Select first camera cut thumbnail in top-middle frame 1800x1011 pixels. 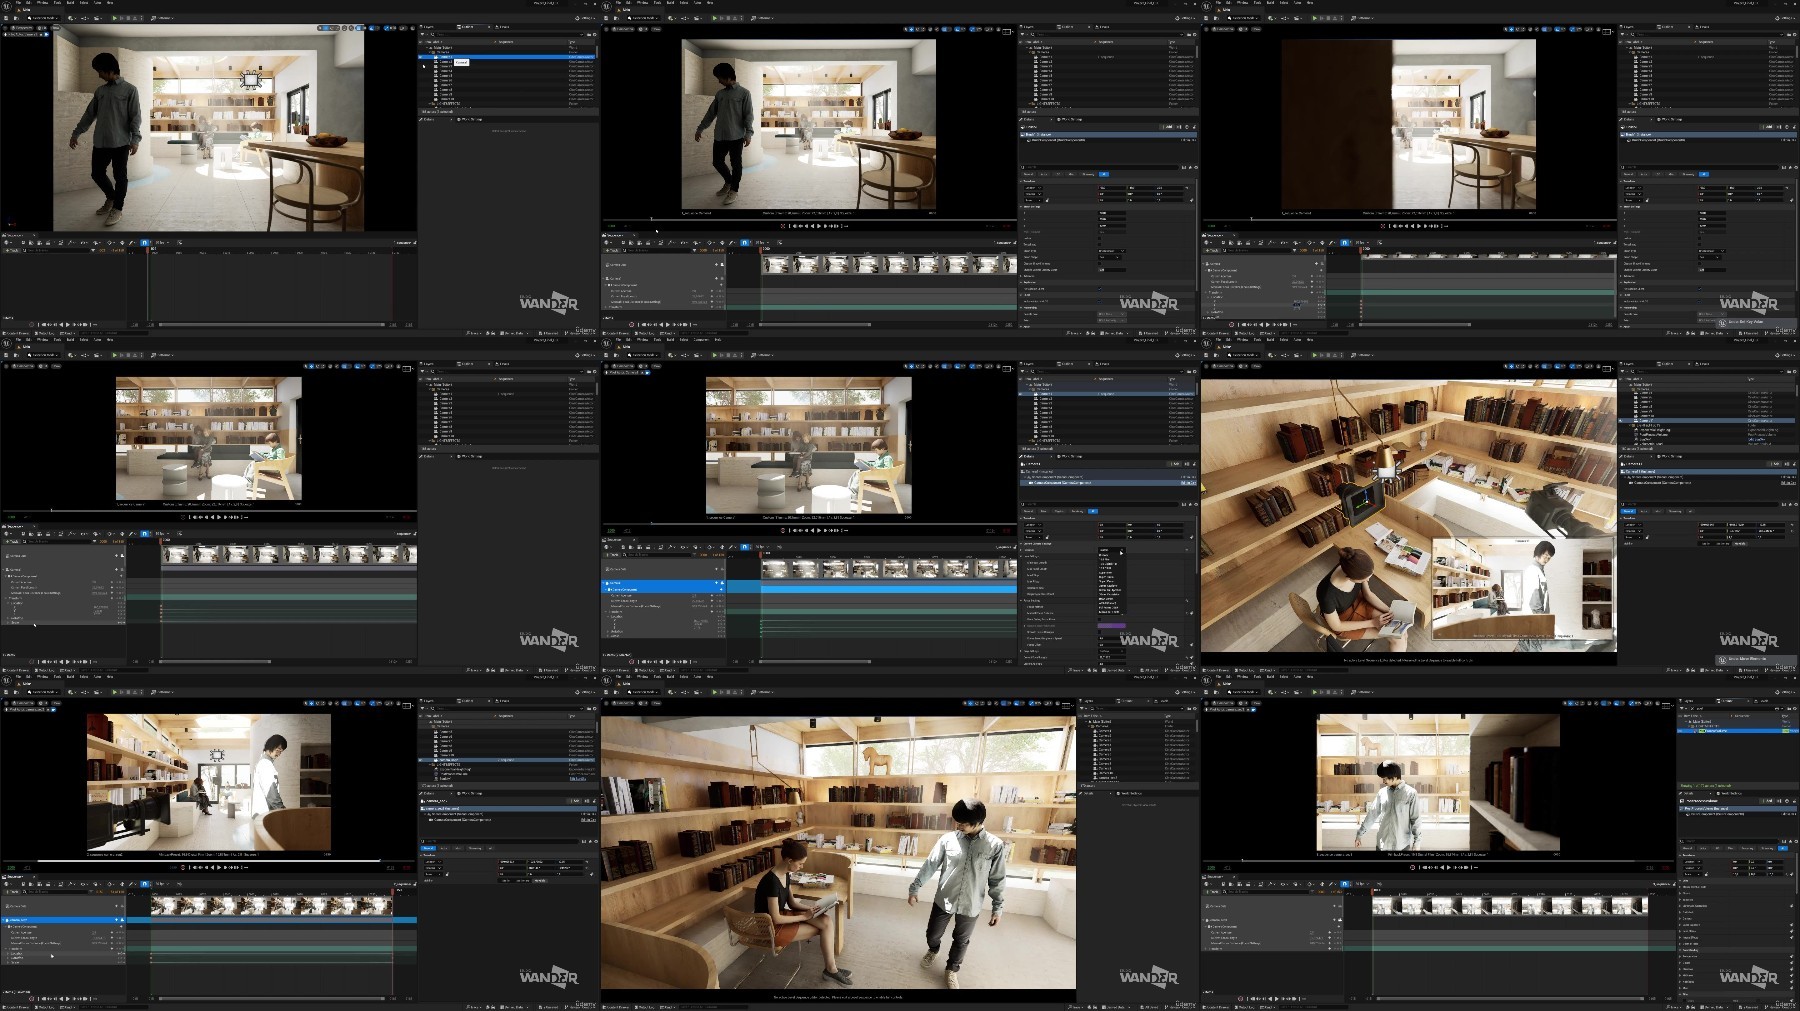click(777, 263)
